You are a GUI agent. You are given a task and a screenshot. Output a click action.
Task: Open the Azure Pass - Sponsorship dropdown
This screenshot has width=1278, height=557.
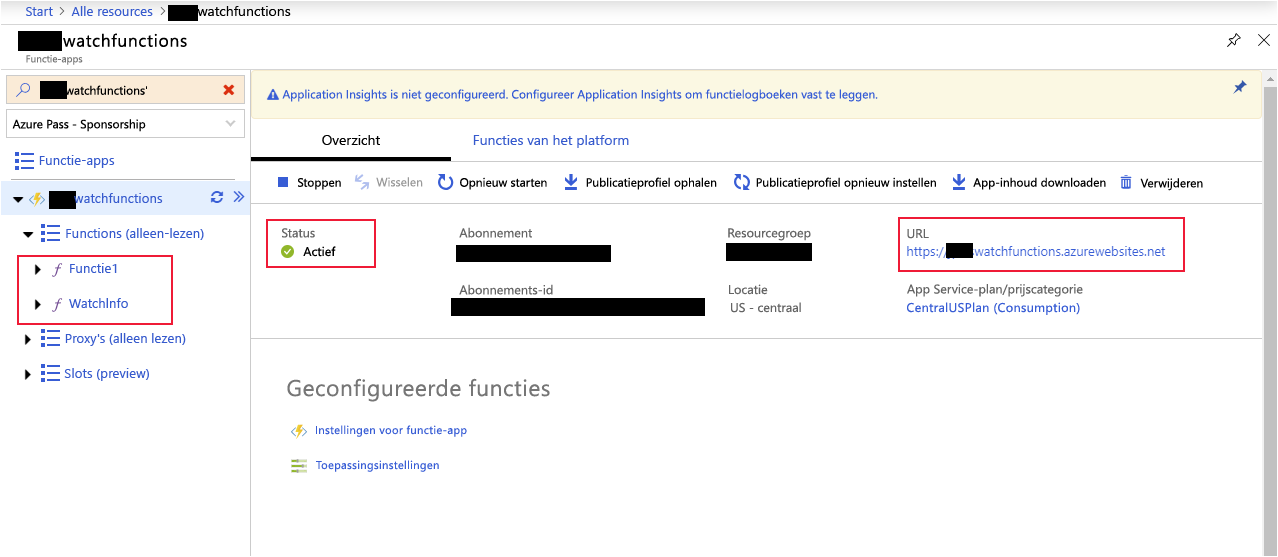[125, 124]
